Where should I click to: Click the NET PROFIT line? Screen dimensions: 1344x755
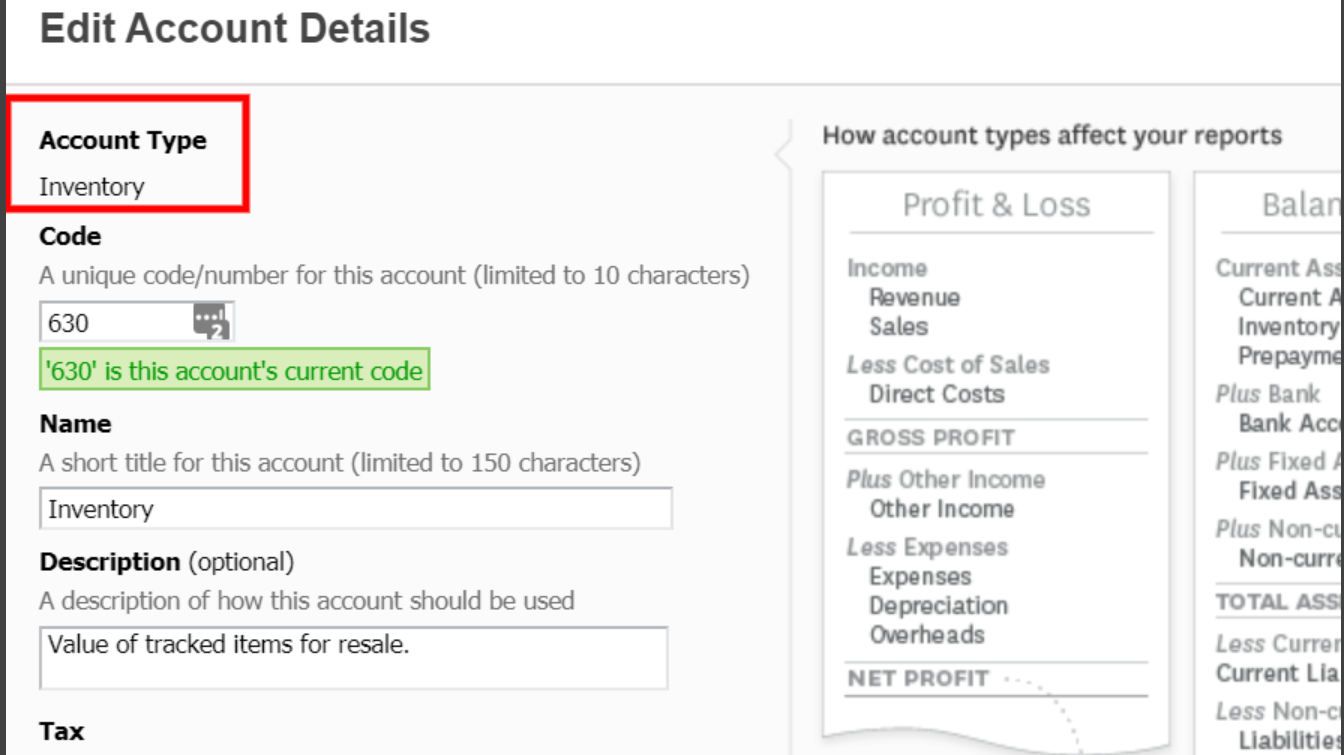pos(917,679)
